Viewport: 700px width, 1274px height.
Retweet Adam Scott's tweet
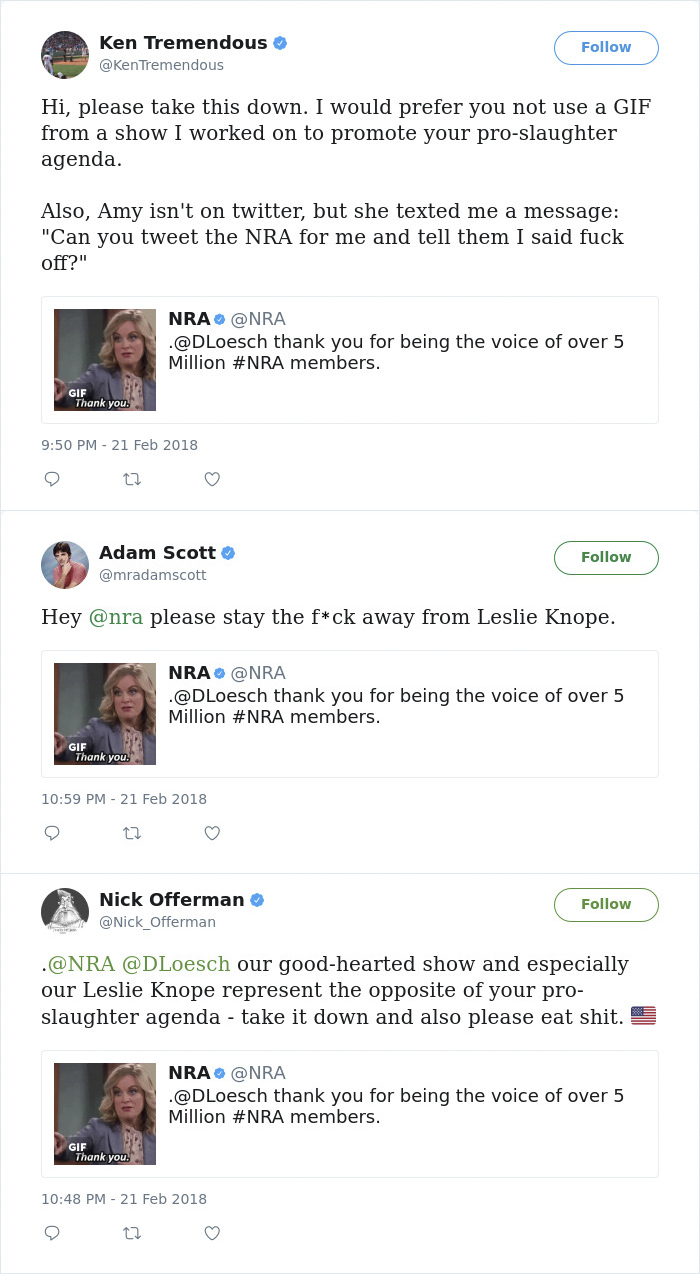132,833
